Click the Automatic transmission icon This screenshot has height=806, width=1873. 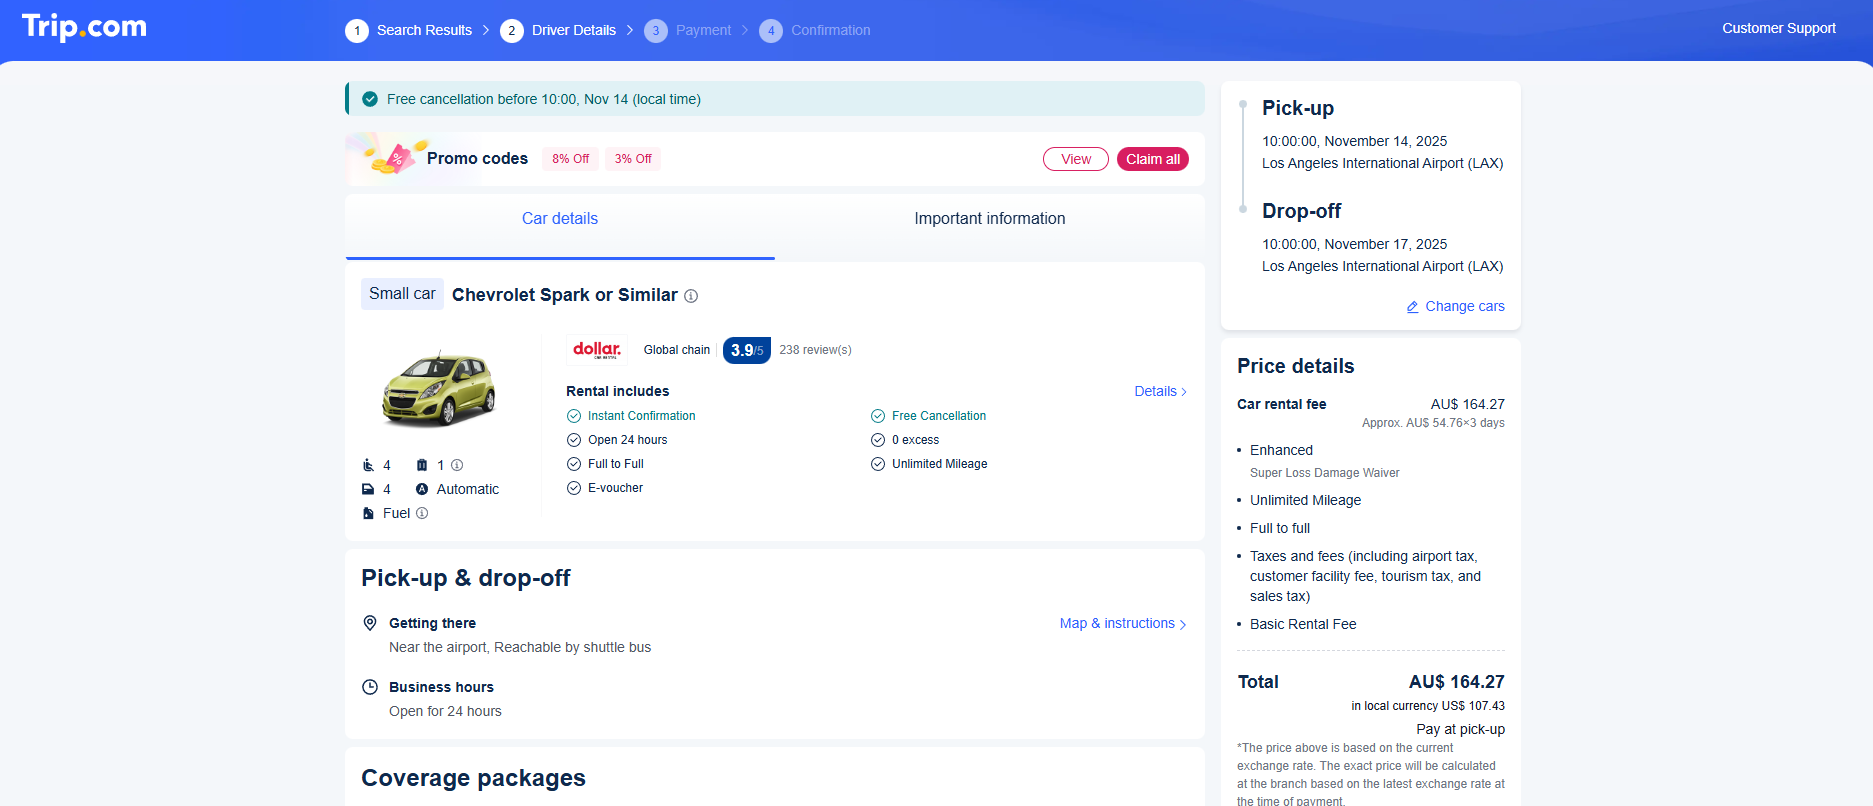422,489
